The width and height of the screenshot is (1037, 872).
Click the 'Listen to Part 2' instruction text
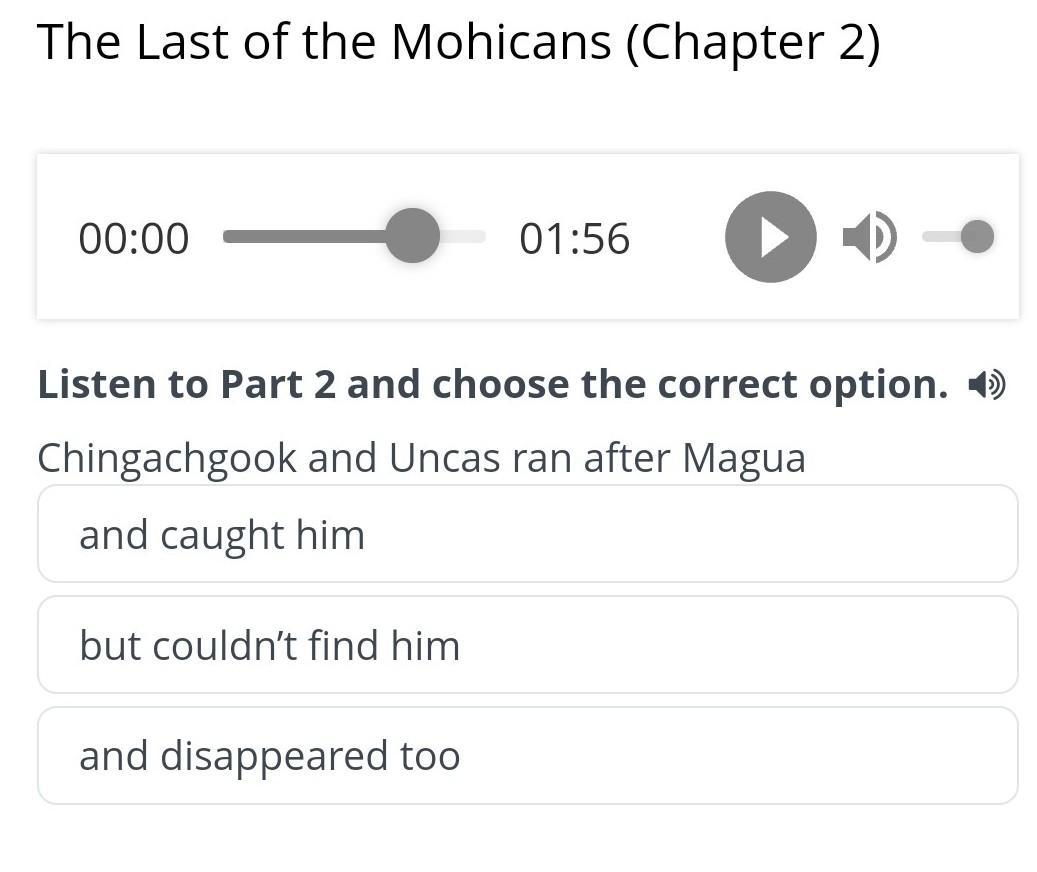coord(492,384)
